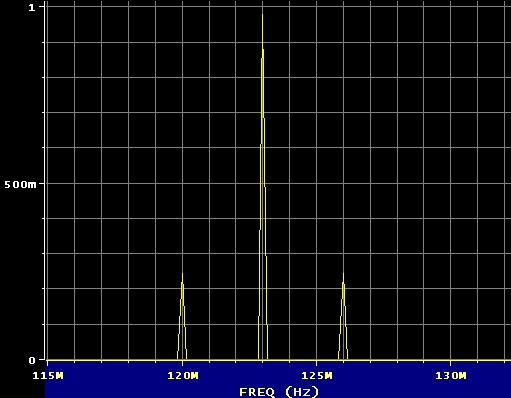Click the FREQ (Hz) axis title
511x398 pixels.
279,391
